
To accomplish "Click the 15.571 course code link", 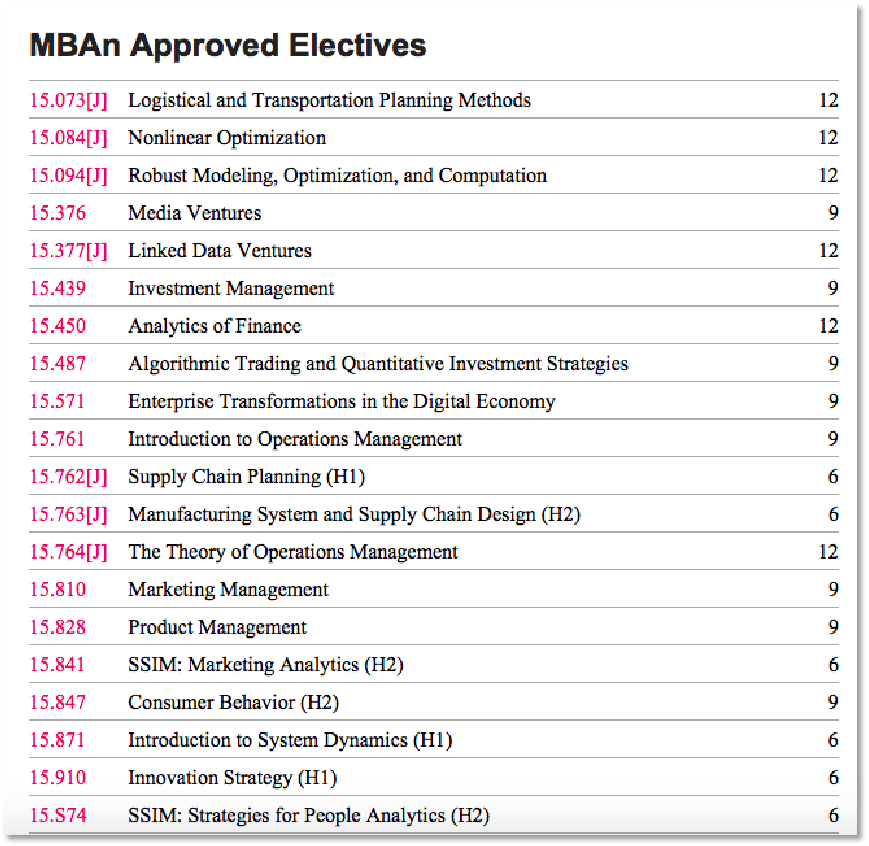I will (x=57, y=401).
